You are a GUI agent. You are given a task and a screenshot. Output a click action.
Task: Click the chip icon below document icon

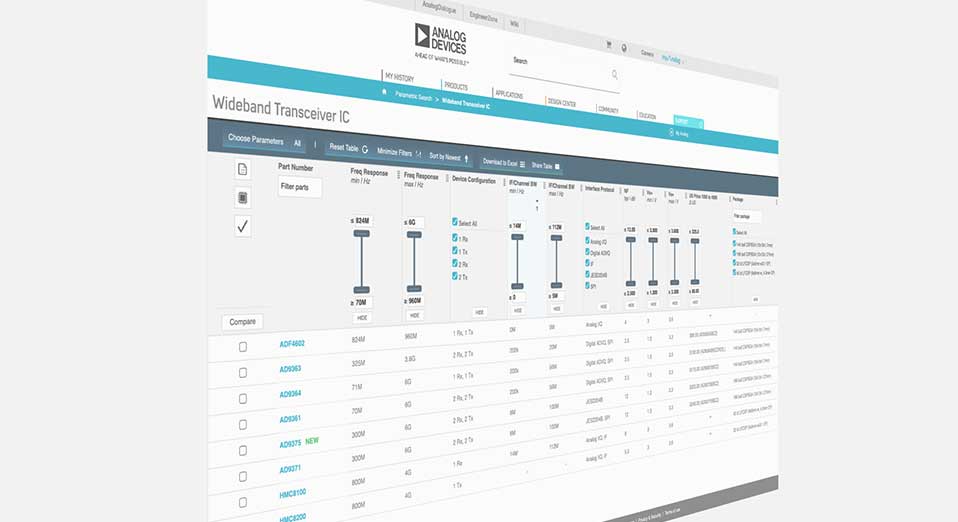coord(243,197)
